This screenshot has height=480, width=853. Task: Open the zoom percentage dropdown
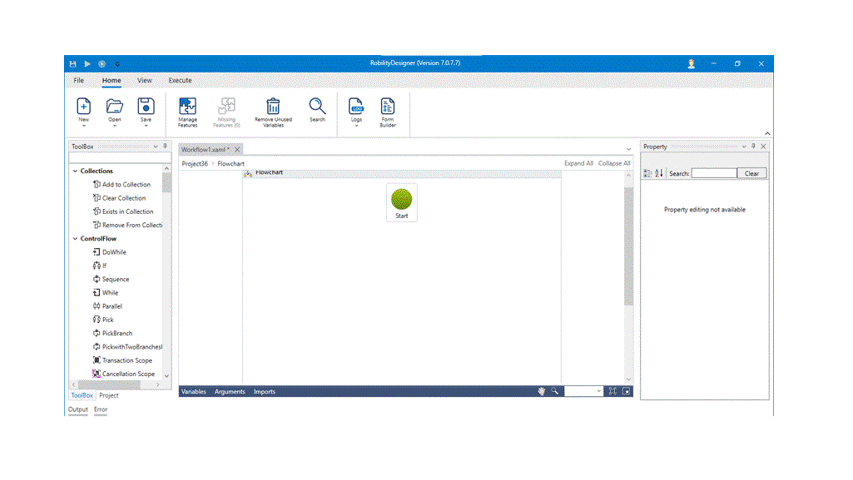[597, 392]
